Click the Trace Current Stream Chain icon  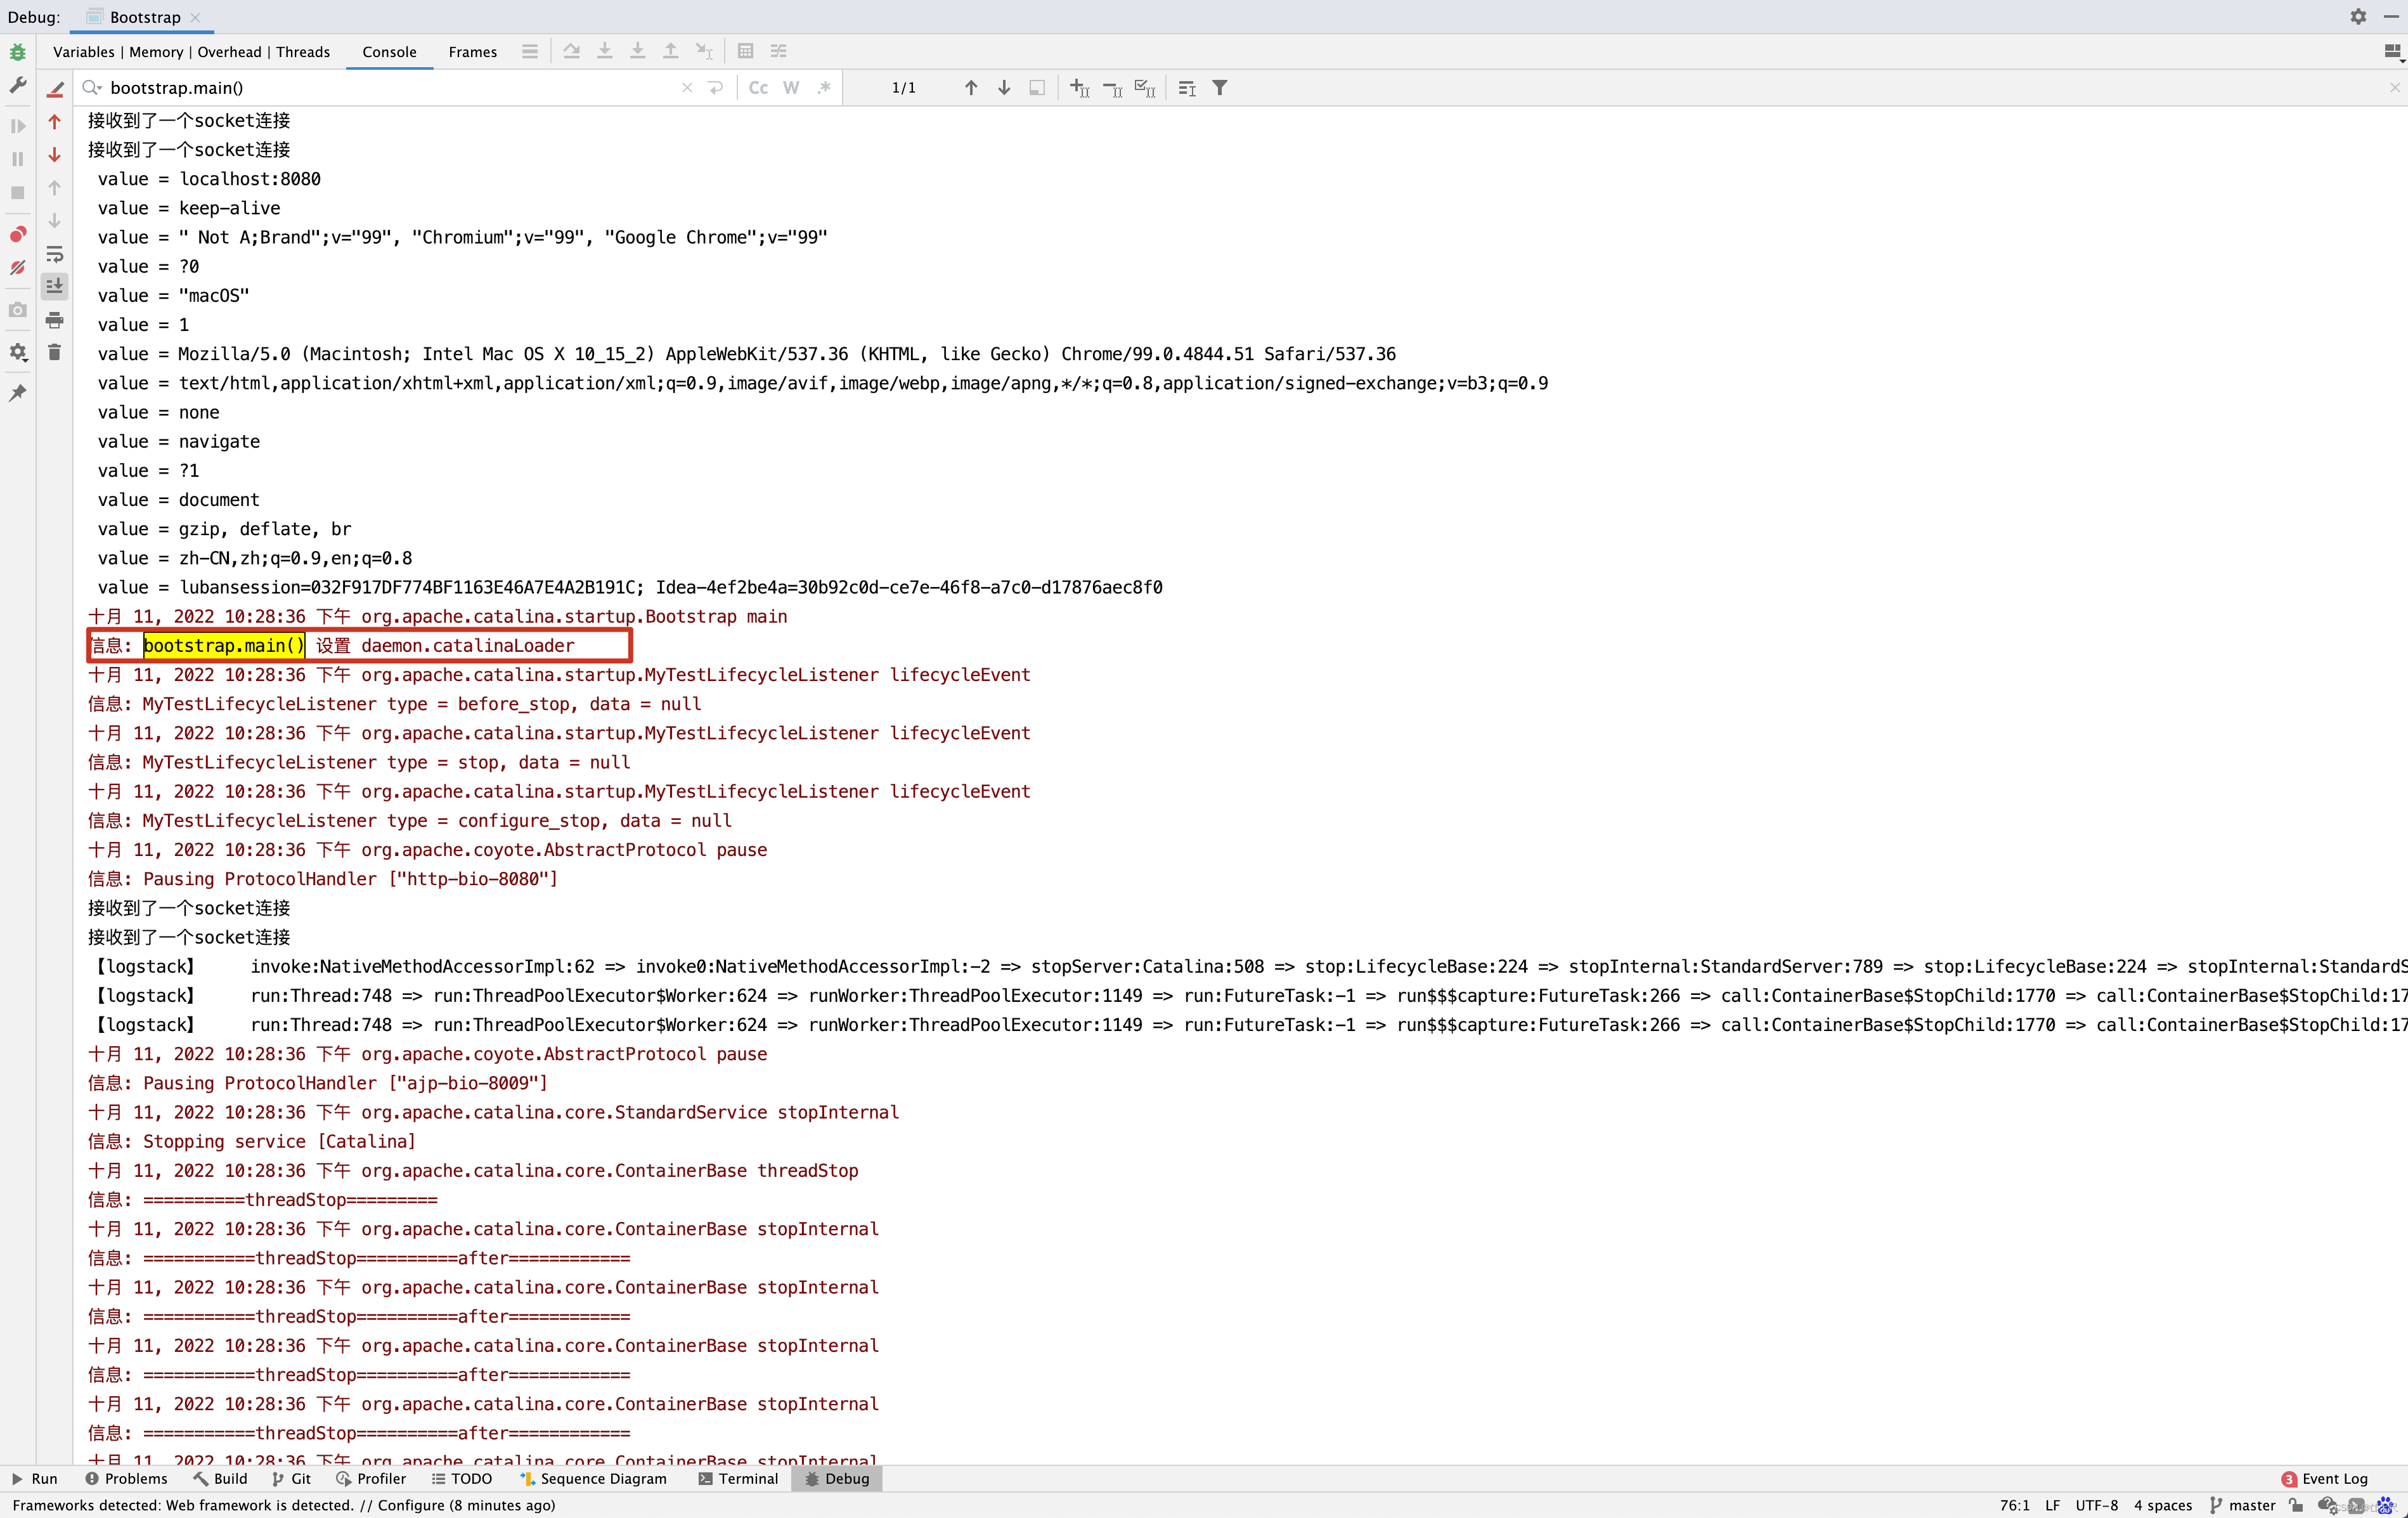[x=779, y=51]
